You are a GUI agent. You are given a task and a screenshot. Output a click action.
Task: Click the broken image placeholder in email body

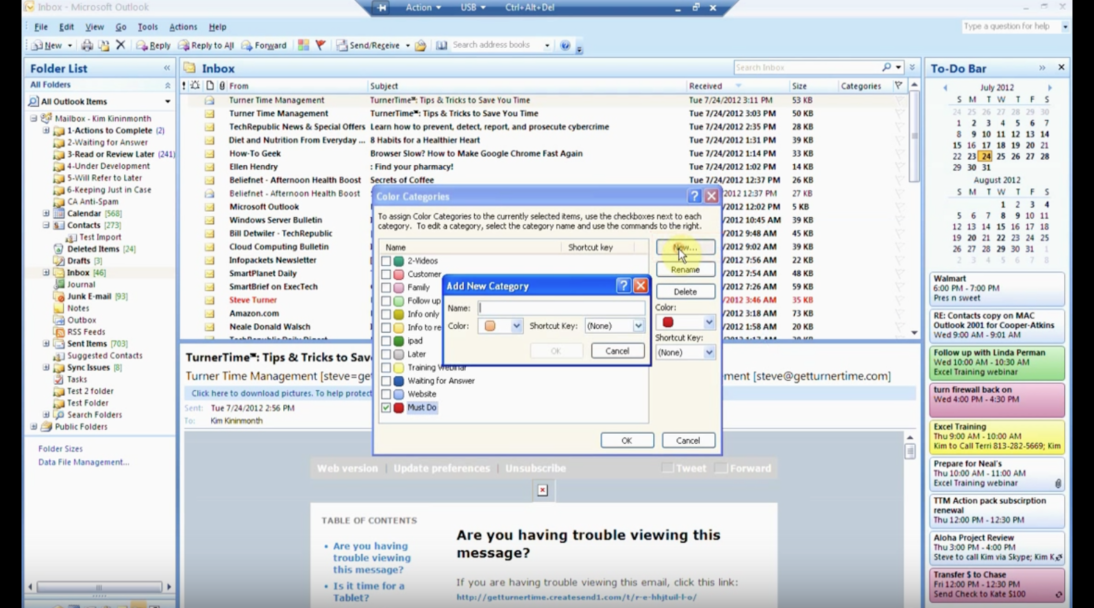[542, 490]
